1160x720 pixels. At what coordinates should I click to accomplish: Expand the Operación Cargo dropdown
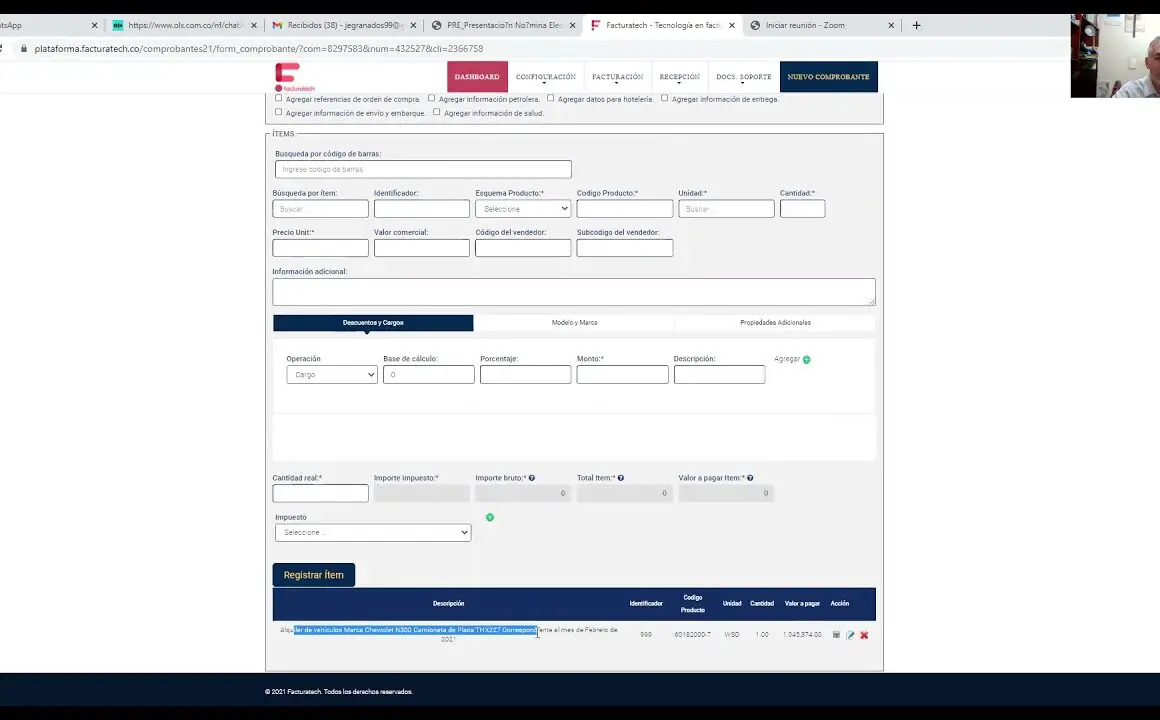point(332,375)
